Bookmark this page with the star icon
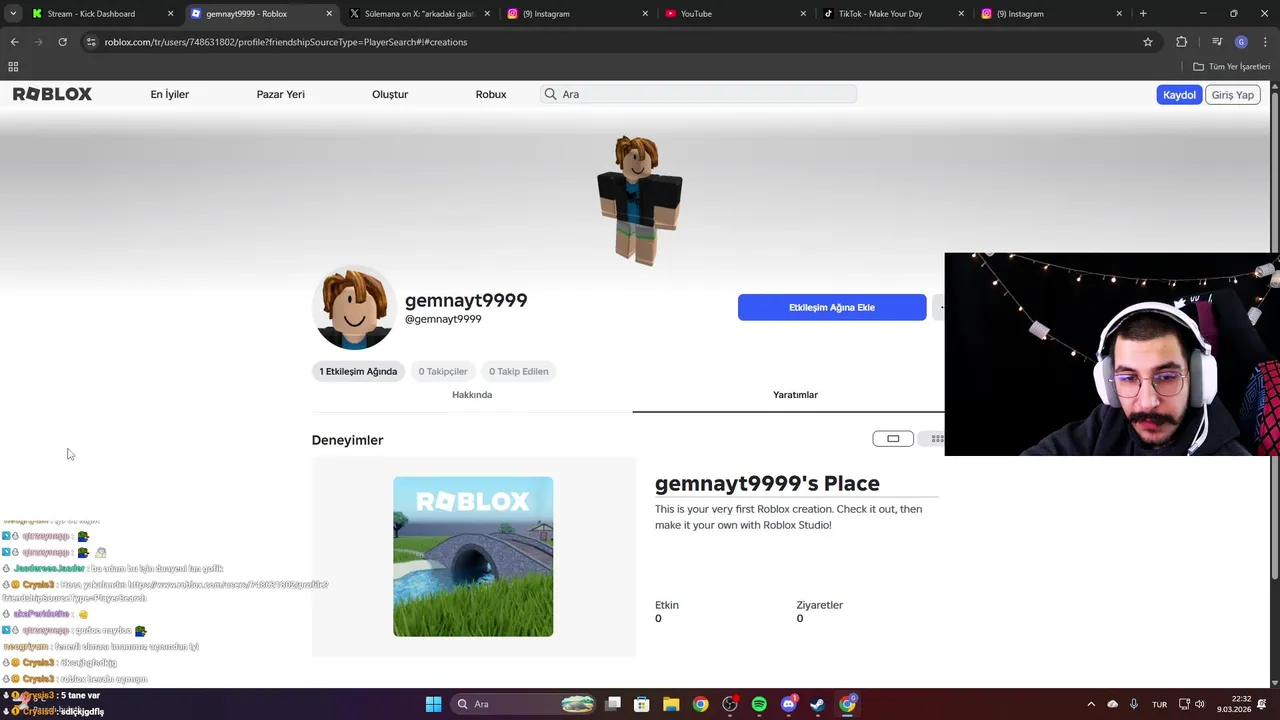 (x=1148, y=42)
